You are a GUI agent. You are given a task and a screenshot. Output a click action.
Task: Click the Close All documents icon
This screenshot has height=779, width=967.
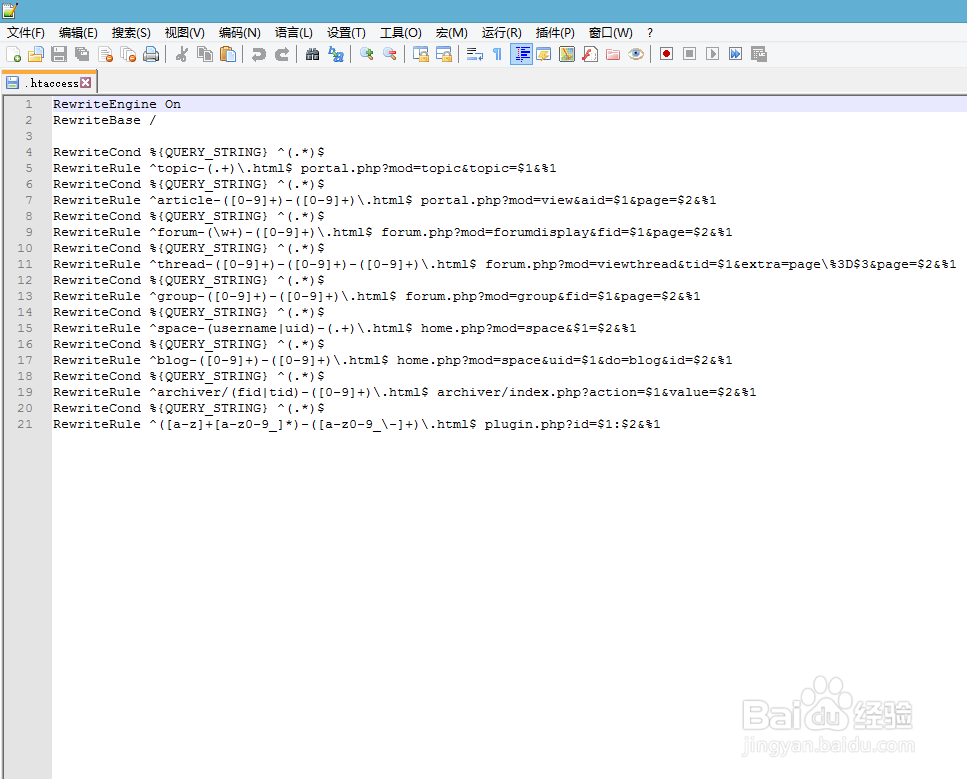point(128,54)
